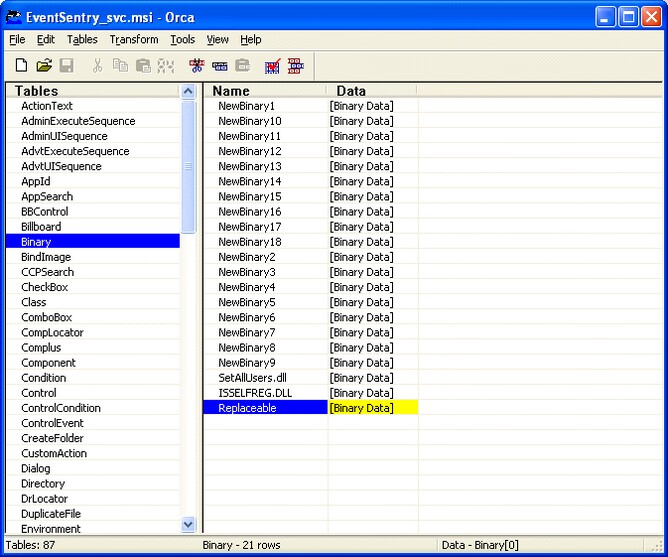Click the New file toolbar icon
668x557 pixels.
tap(21, 66)
